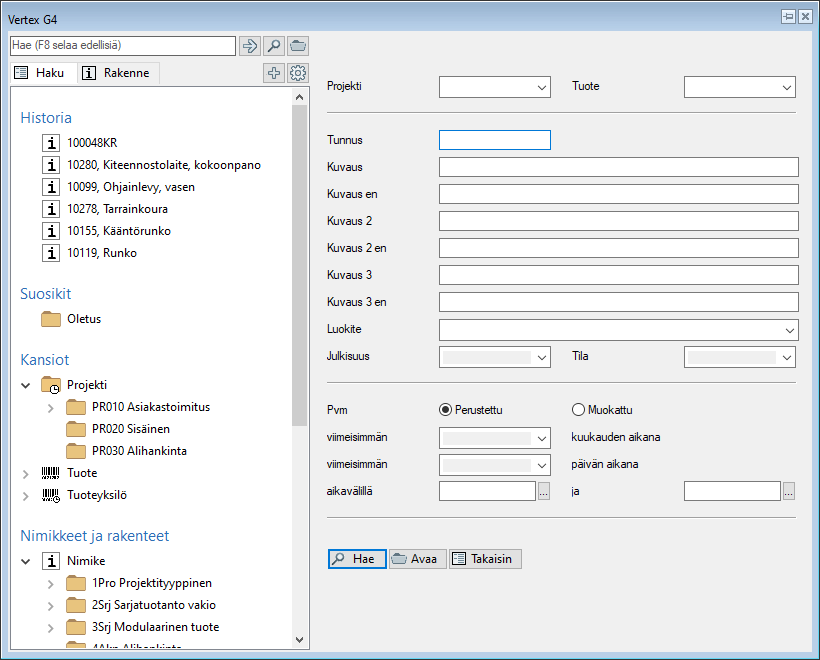Switch to the Haku tab
Image resolution: width=820 pixels, height=660 pixels.
[40, 73]
